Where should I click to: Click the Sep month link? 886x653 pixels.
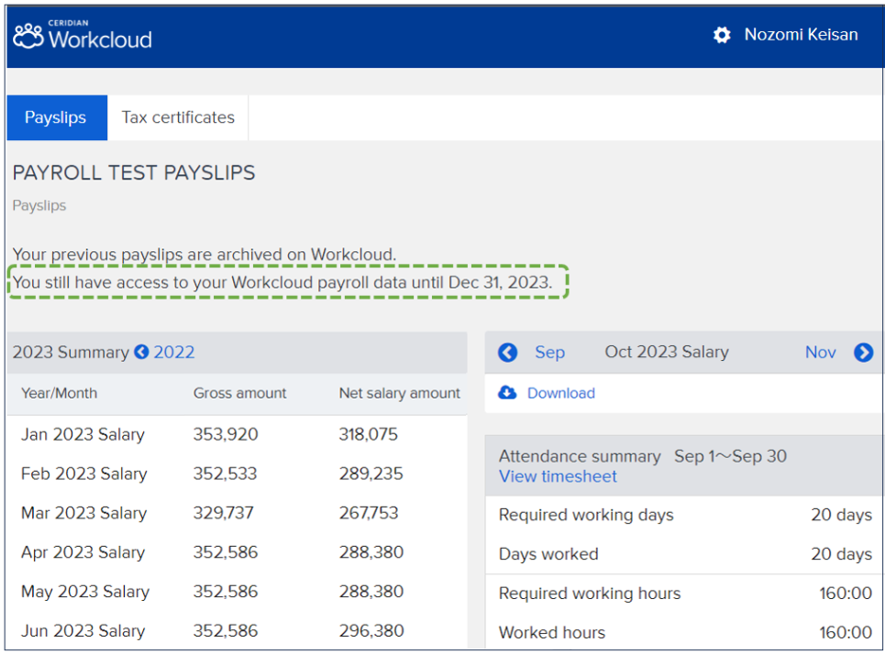549,352
